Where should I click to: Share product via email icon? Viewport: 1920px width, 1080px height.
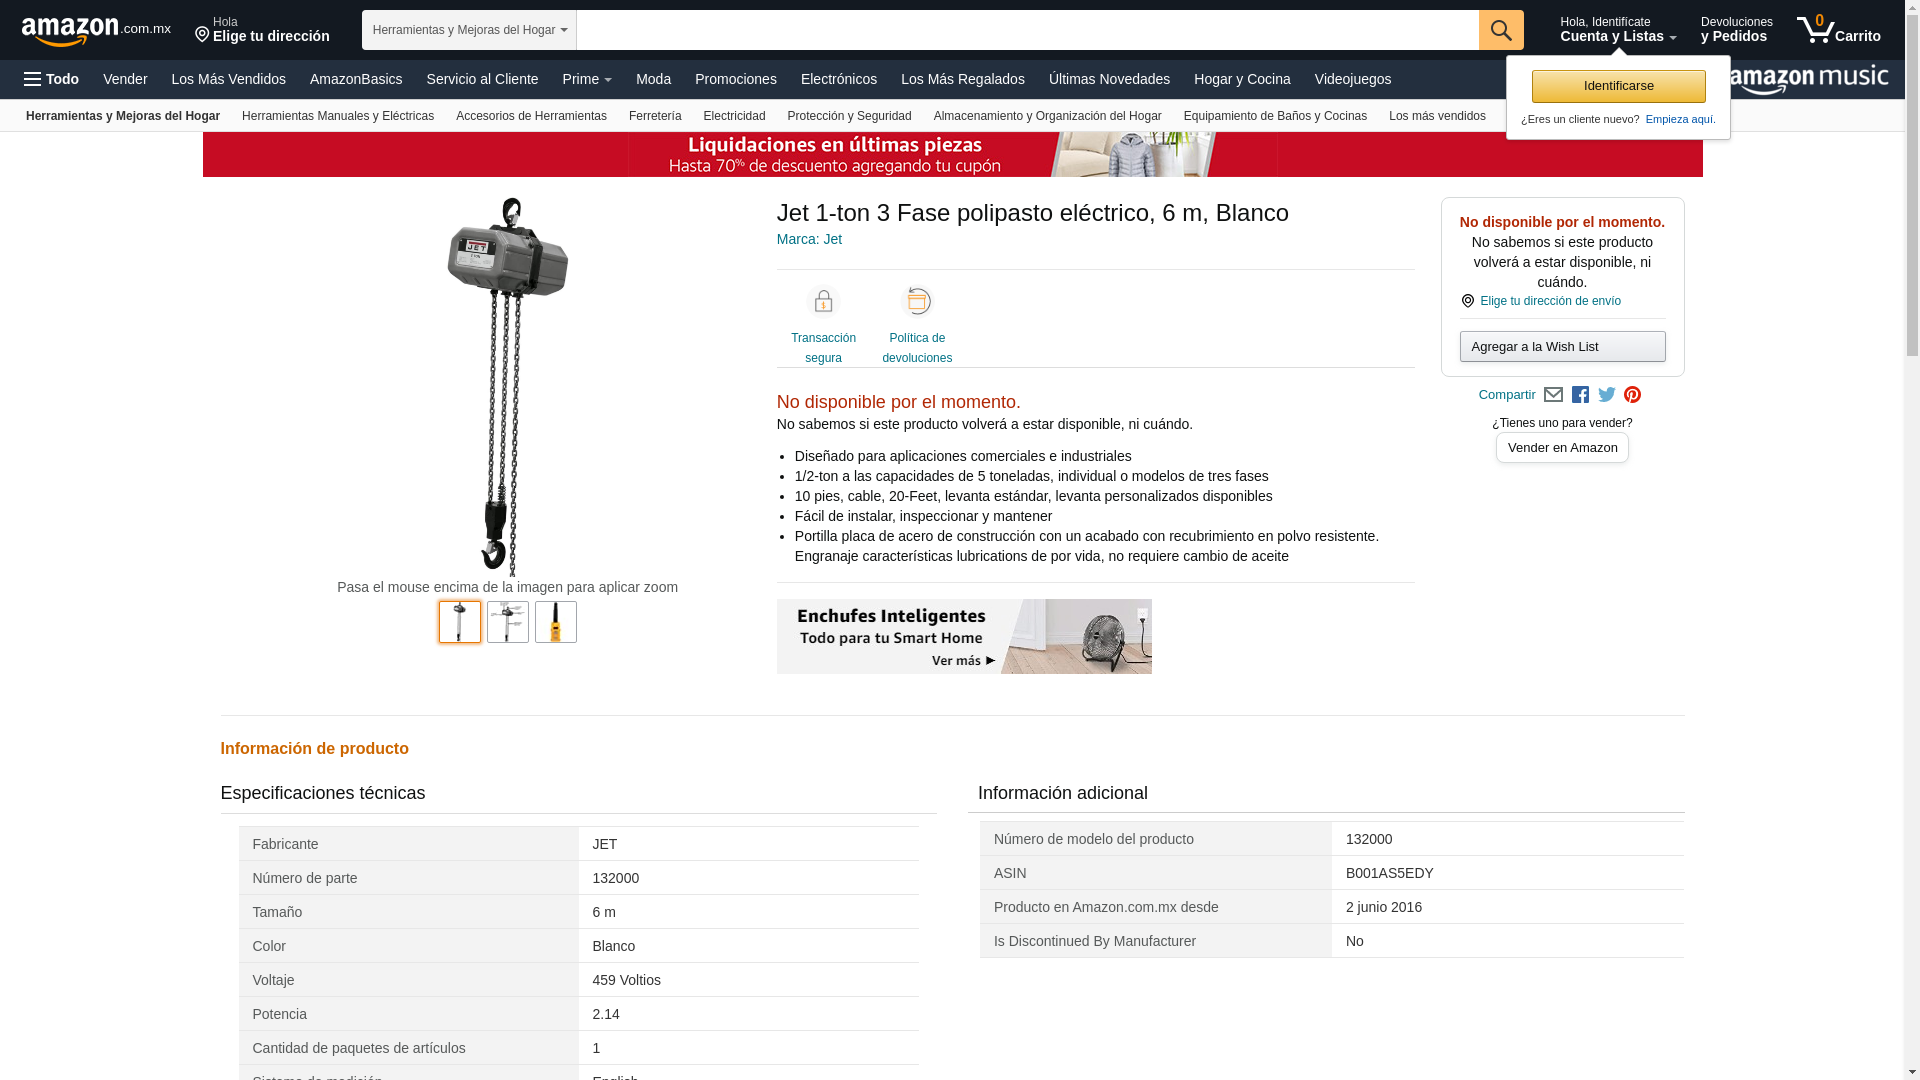click(1553, 395)
